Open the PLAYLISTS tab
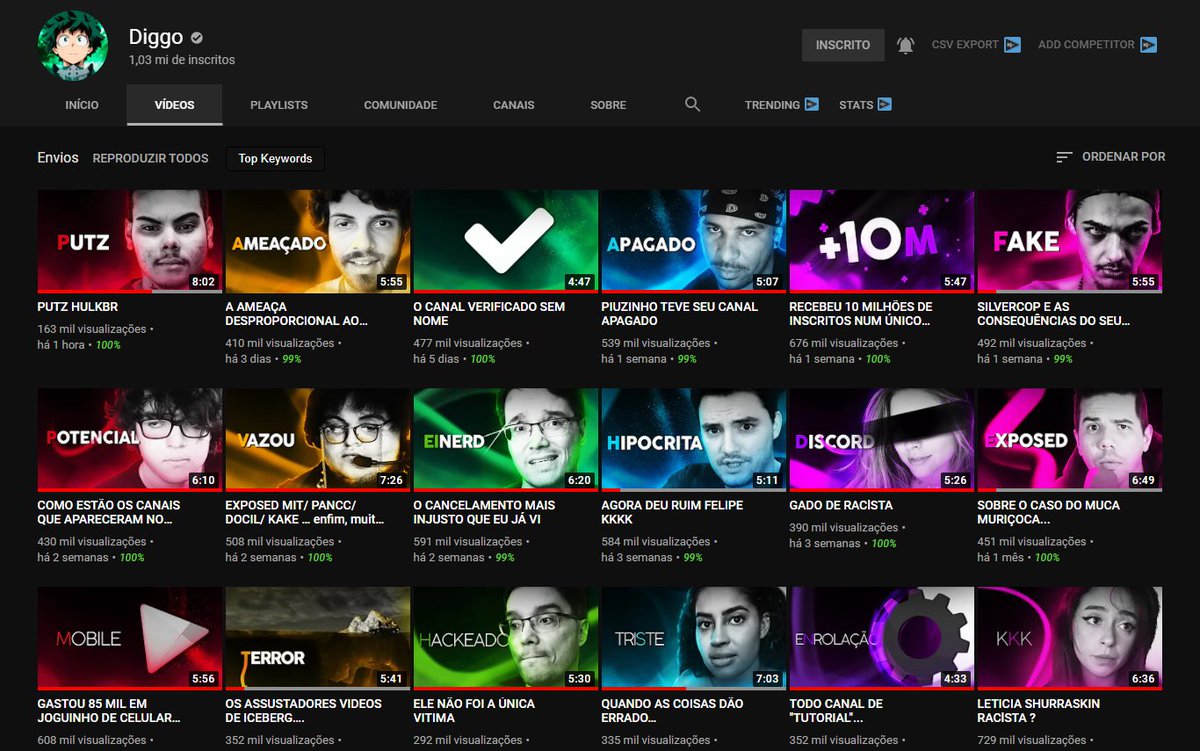The width and height of the screenshot is (1200, 751). click(x=279, y=105)
